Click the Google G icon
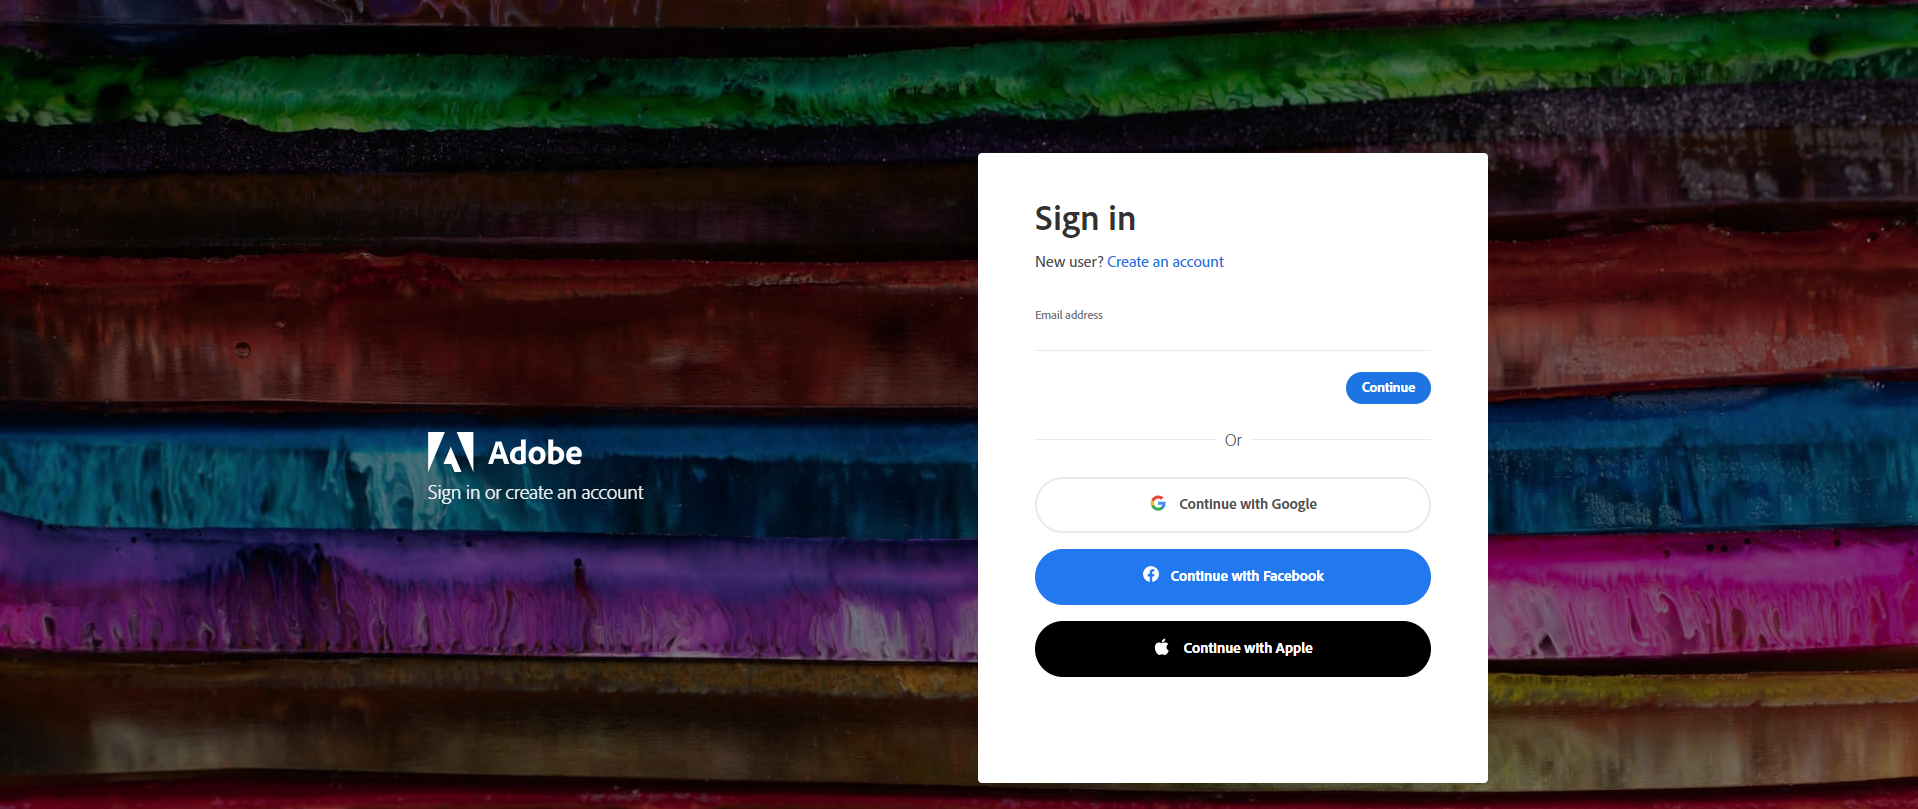This screenshot has height=809, width=1918. (1158, 503)
